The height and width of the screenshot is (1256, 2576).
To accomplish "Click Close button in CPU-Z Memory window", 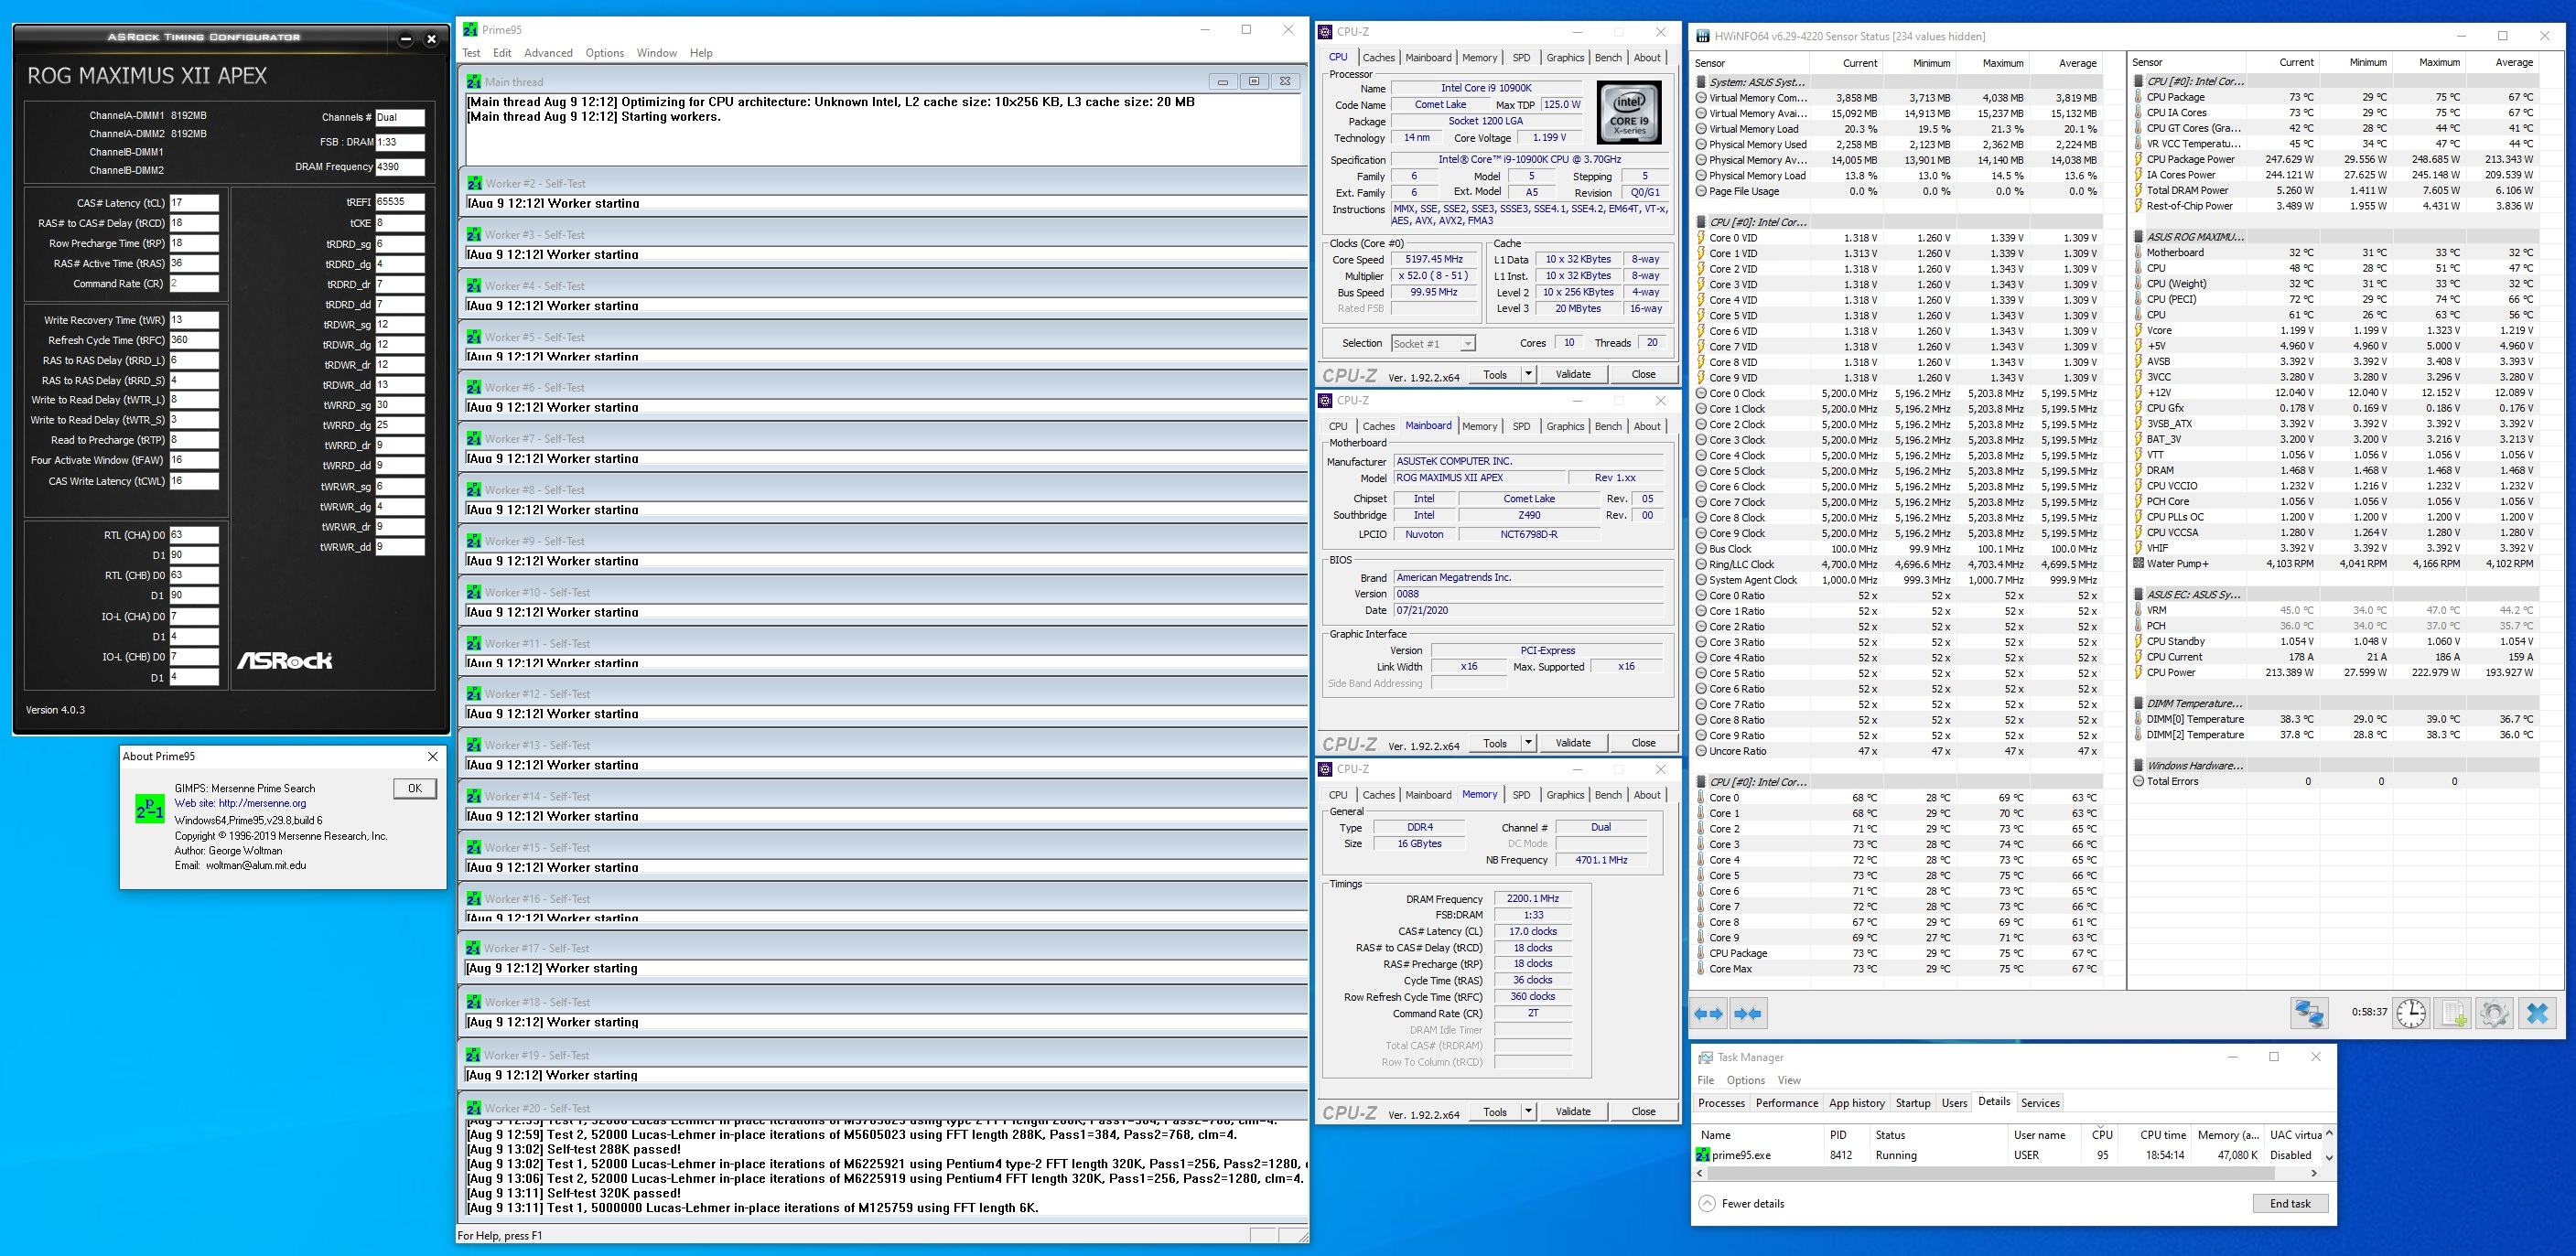I will (x=1643, y=1111).
